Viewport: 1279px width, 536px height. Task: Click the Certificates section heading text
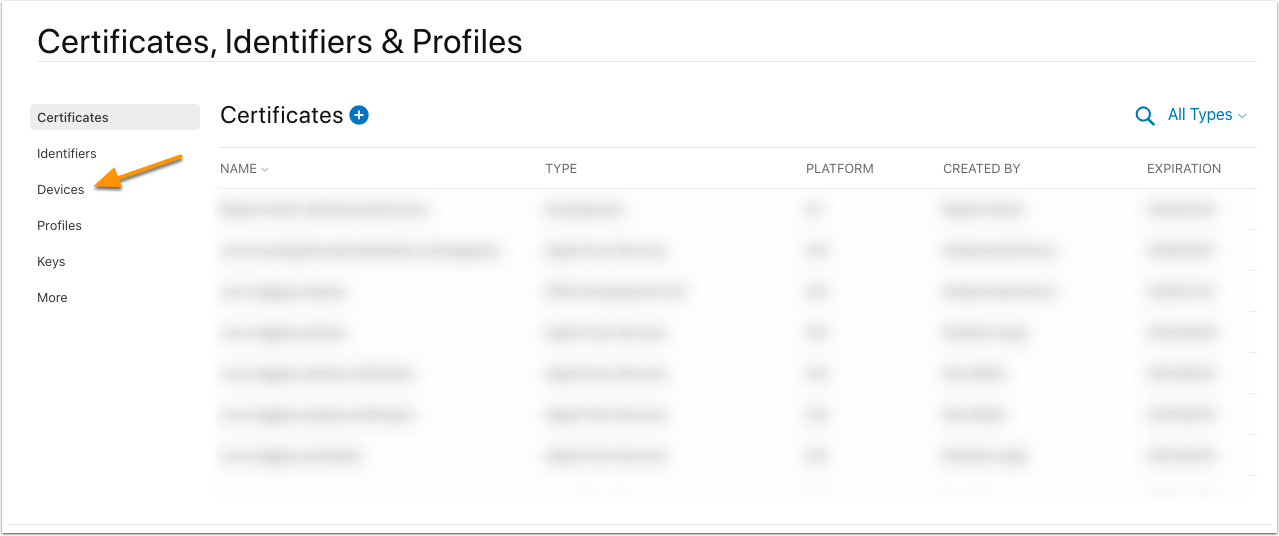pyautogui.click(x=282, y=115)
